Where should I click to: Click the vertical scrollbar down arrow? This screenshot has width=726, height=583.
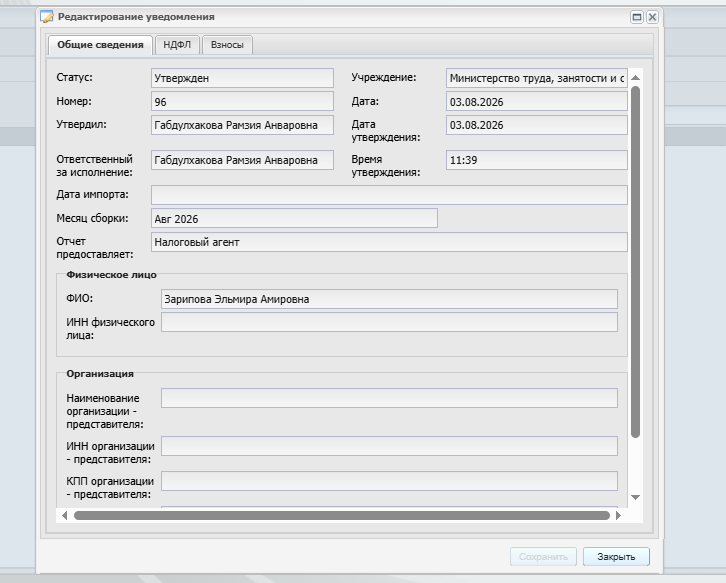click(x=636, y=497)
